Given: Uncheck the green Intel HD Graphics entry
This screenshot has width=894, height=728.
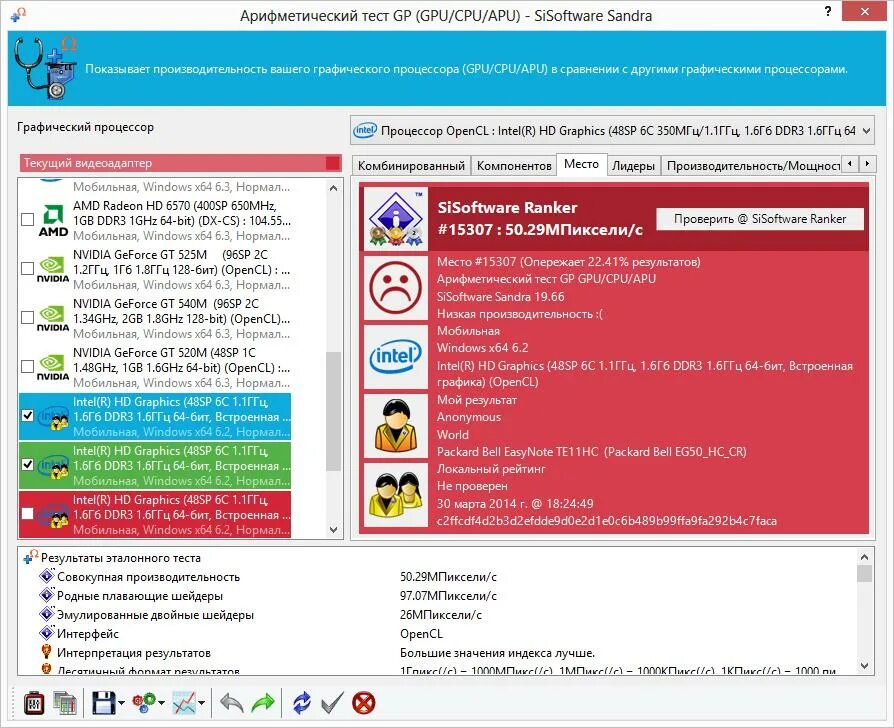Looking at the screenshot, I should [x=27, y=465].
